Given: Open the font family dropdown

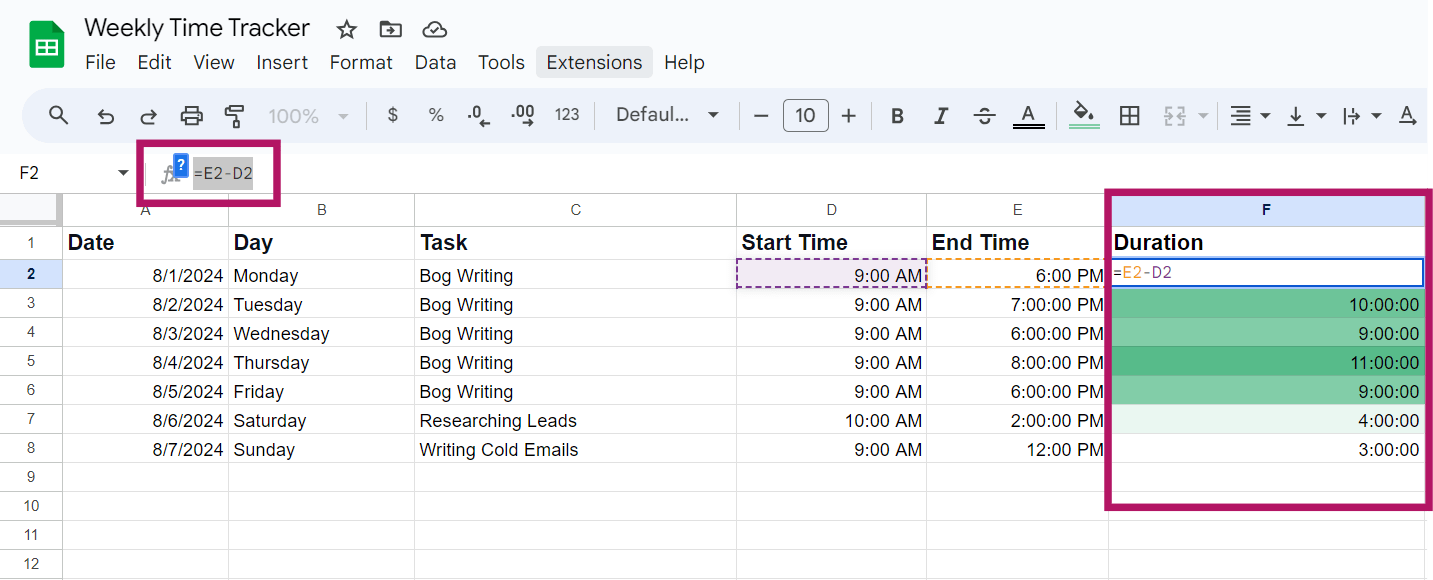Looking at the screenshot, I should [x=667, y=115].
